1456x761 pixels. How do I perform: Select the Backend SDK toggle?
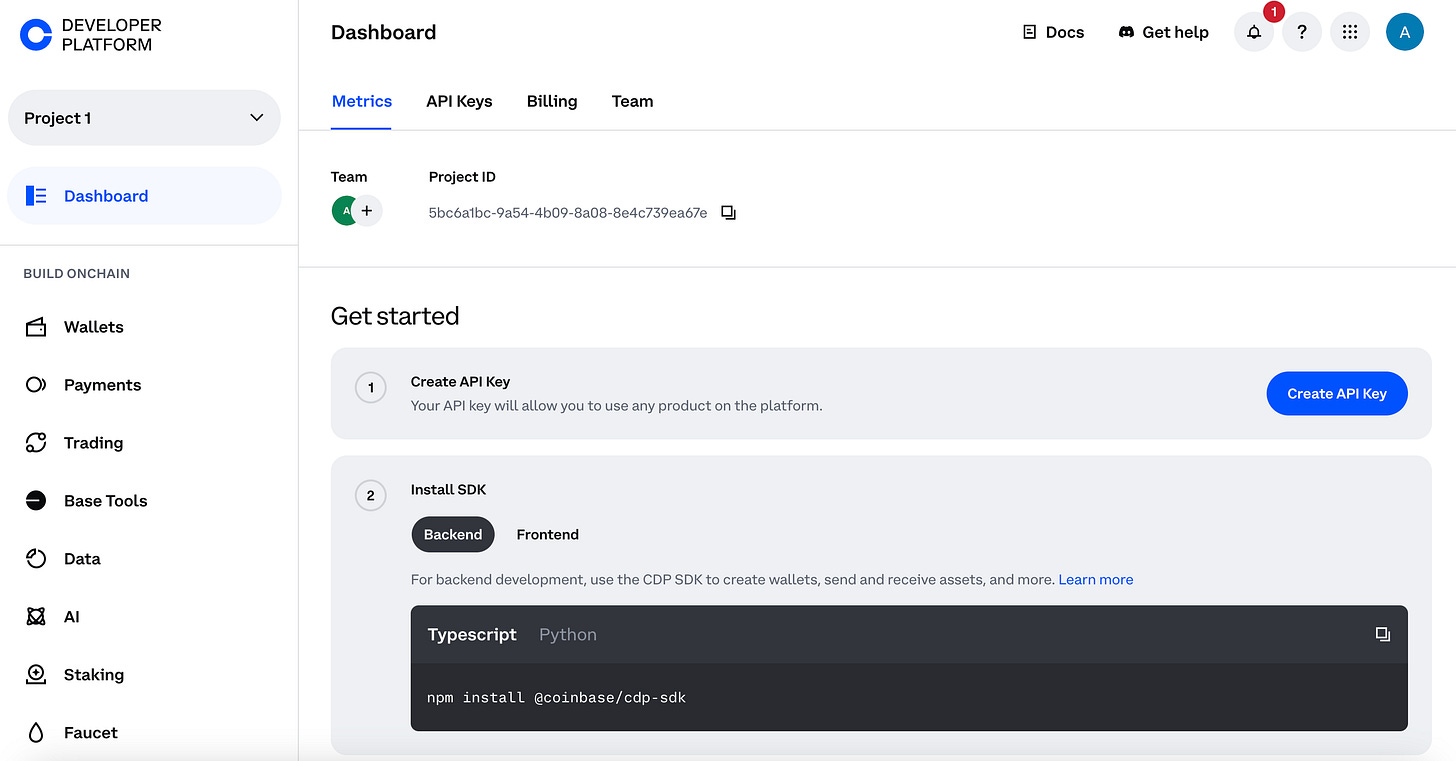[x=453, y=534]
